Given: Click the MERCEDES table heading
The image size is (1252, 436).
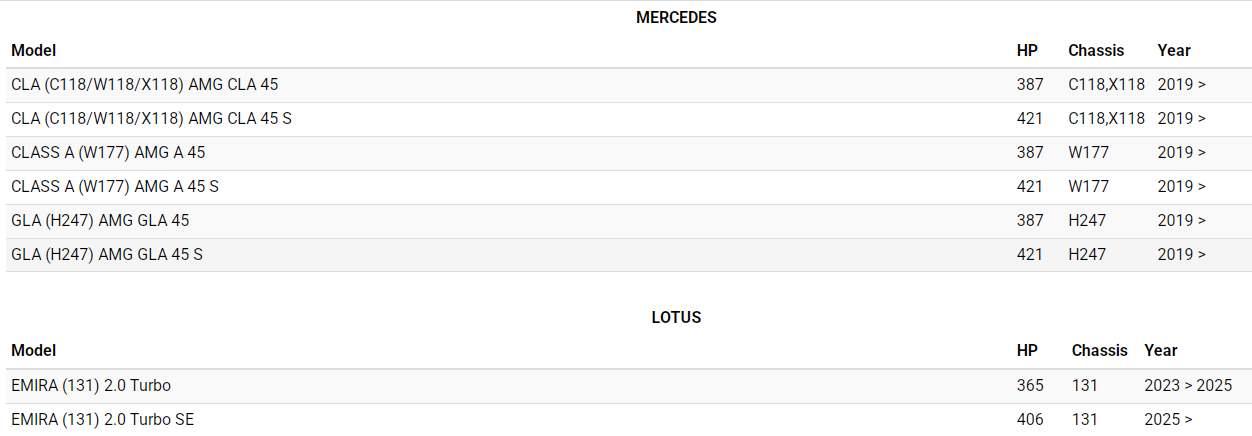Looking at the screenshot, I should (676, 18).
